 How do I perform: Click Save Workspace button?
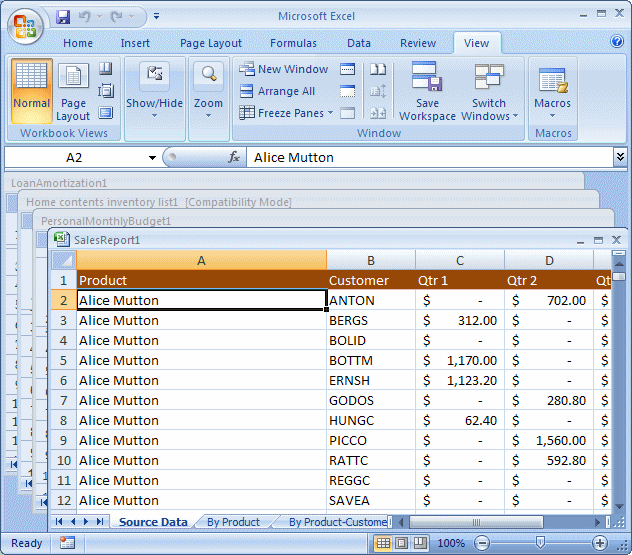tap(427, 91)
